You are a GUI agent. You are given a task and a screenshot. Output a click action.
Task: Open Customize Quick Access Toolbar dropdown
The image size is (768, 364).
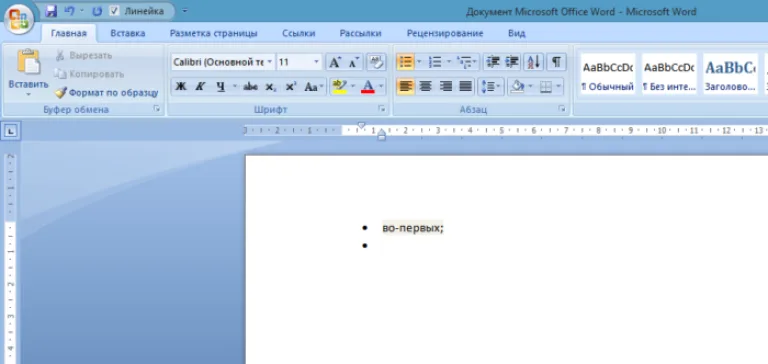coord(185,11)
